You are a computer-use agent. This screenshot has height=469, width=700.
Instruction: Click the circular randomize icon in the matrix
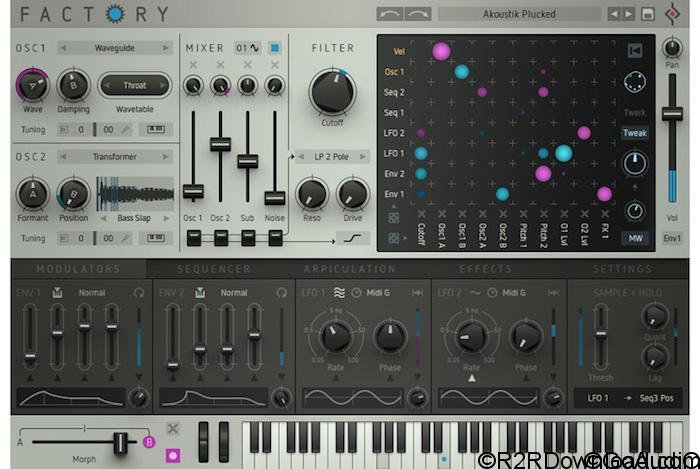click(x=635, y=82)
